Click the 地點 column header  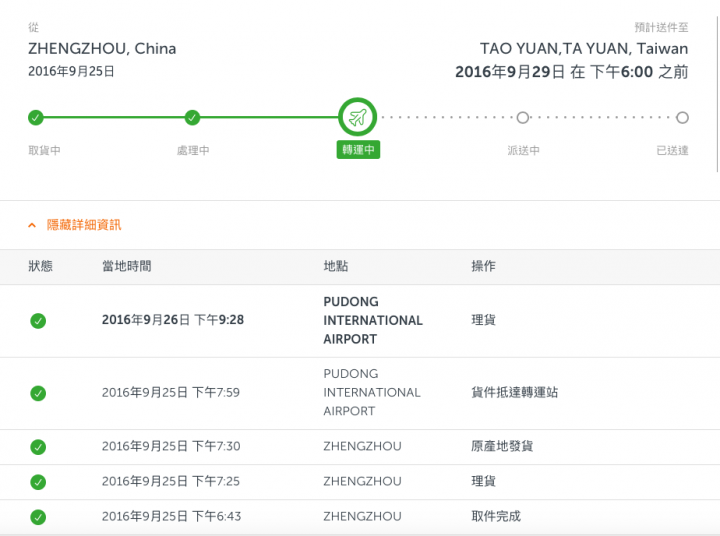point(336,266)
